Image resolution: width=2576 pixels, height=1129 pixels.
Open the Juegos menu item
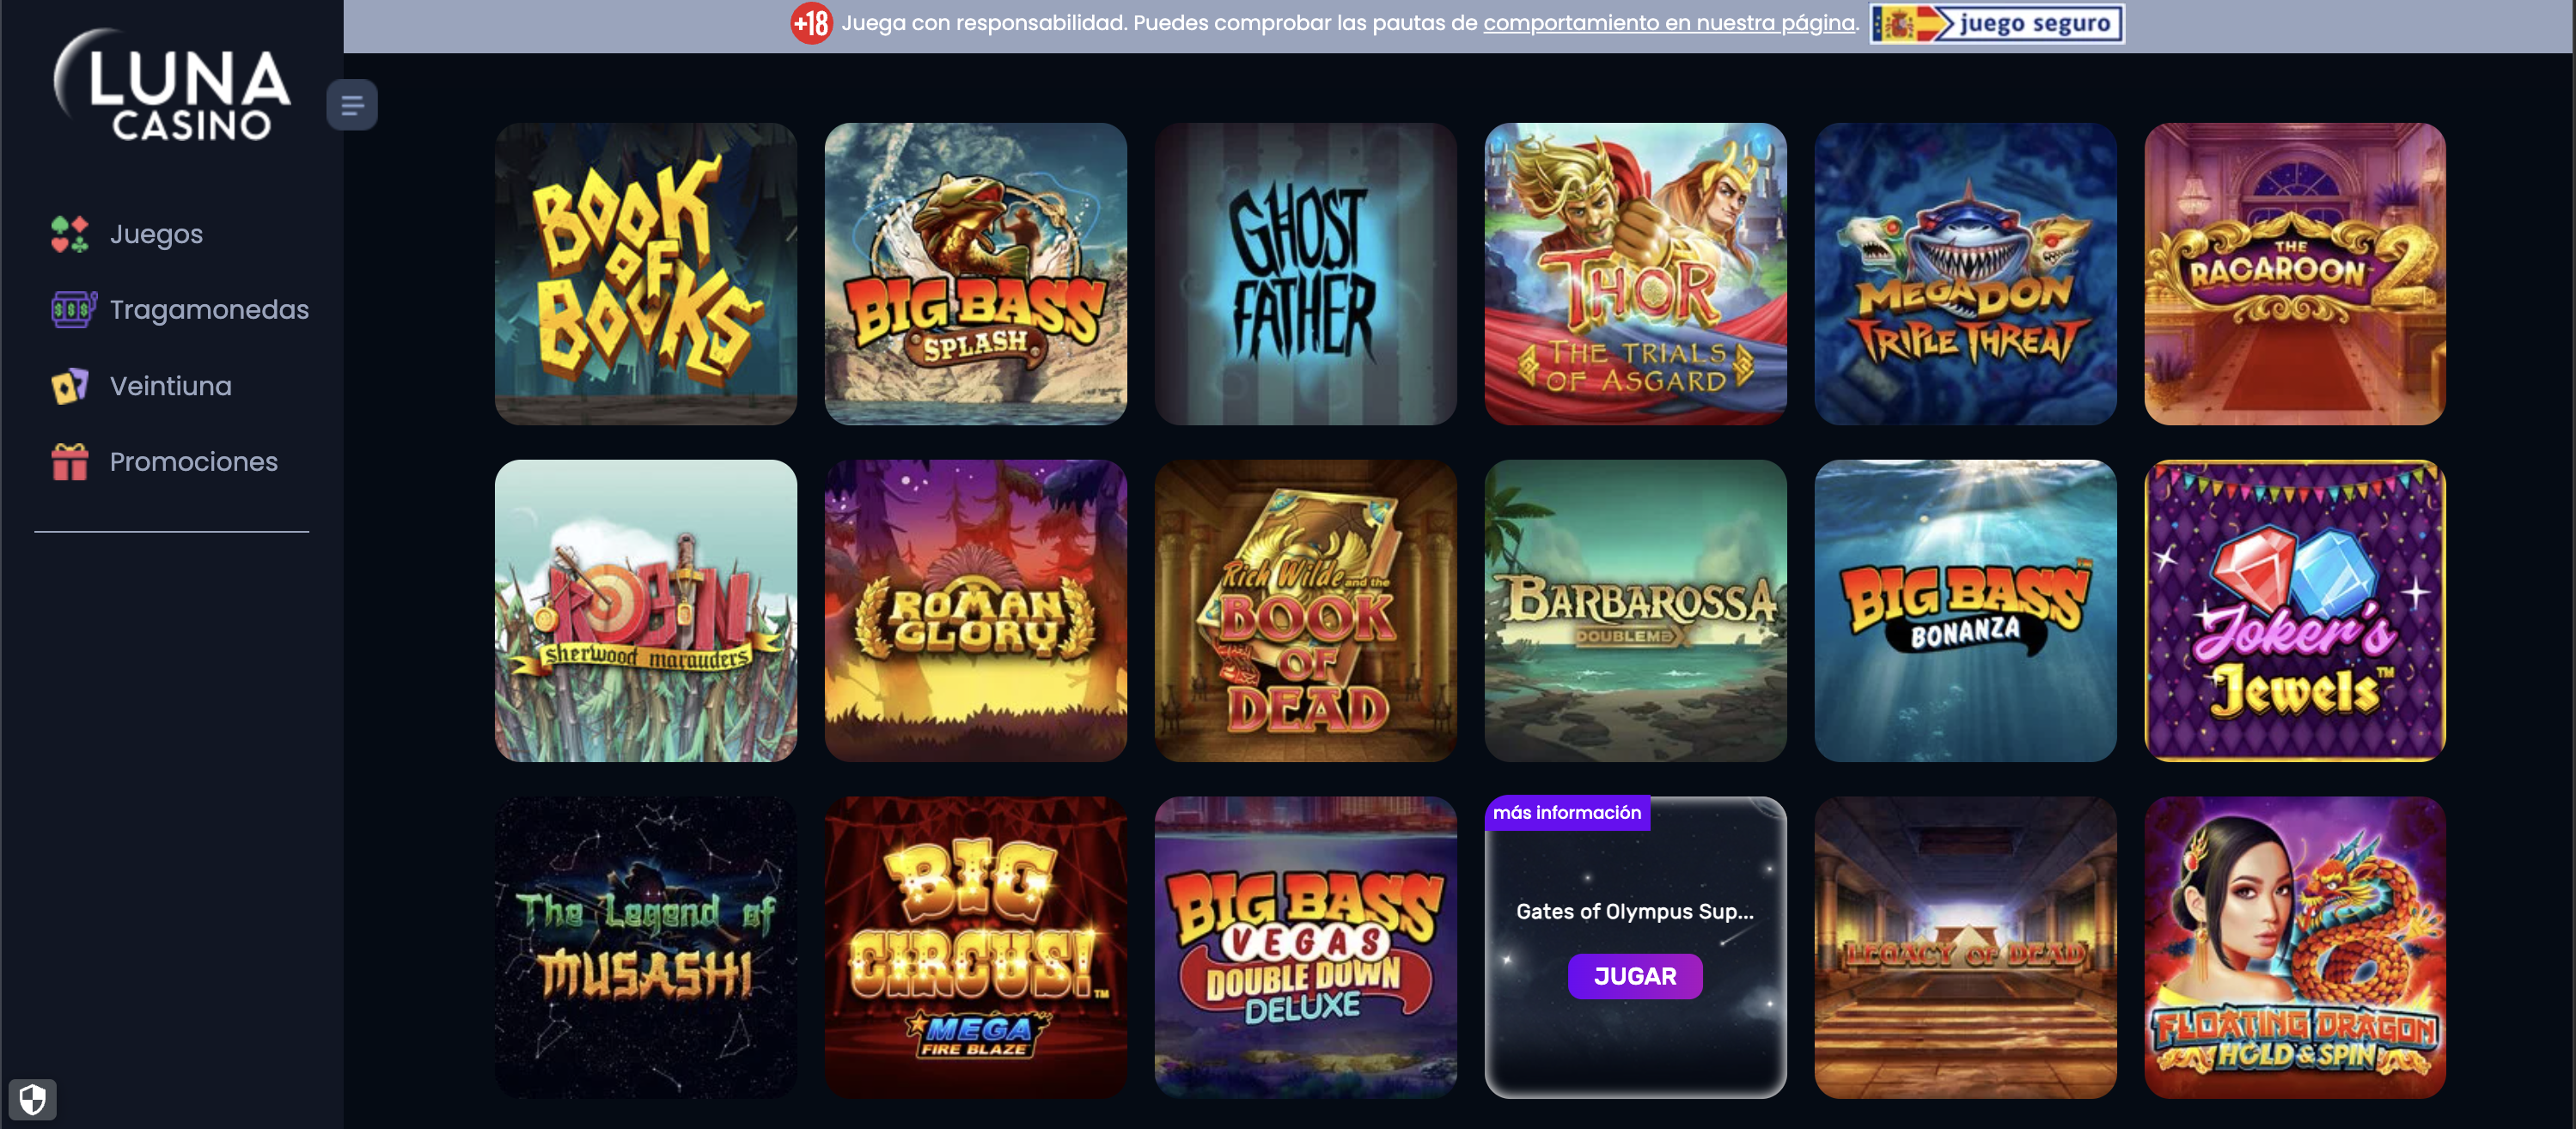(156, 234)
